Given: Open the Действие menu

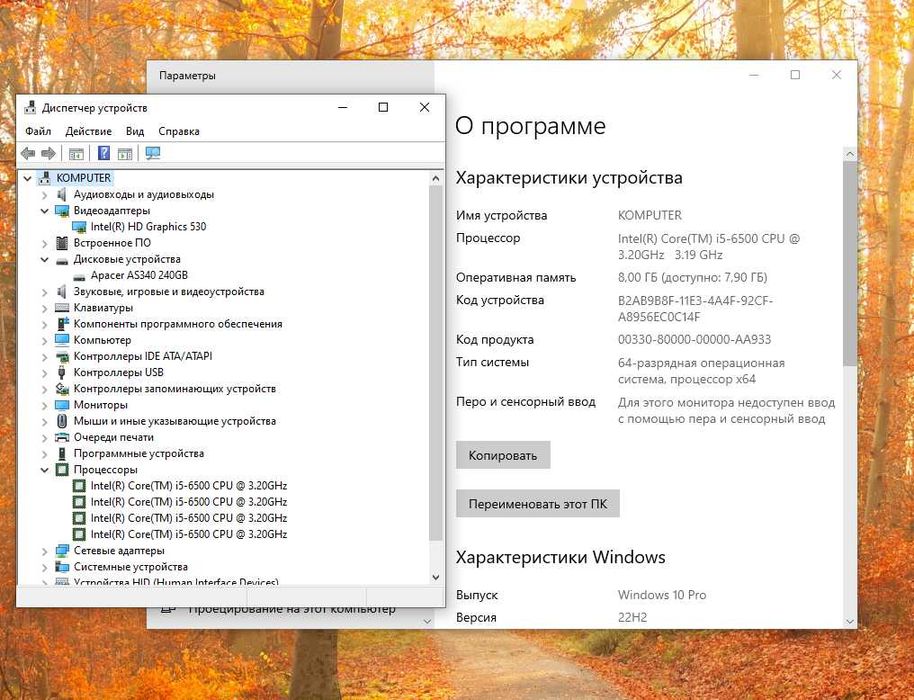Looking at the screenshot, I should 88,131.
